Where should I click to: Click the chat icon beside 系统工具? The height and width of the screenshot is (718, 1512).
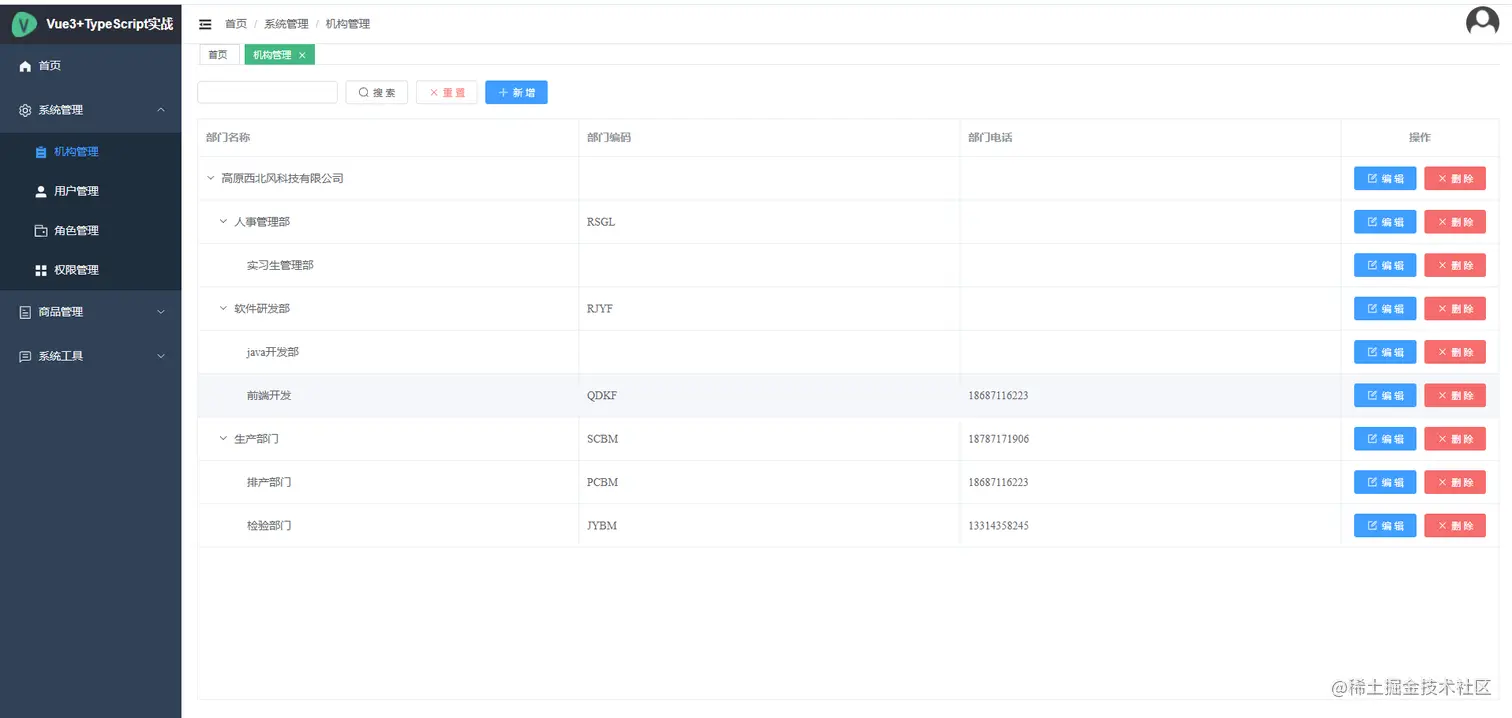(26, 356)
